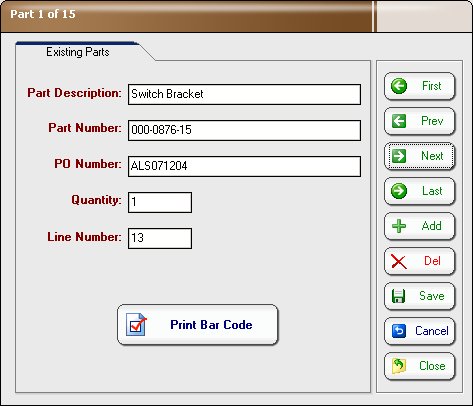Print the bar code for this part
The height and width of the screenshot is (406, 473).
(x=198, y=324)
